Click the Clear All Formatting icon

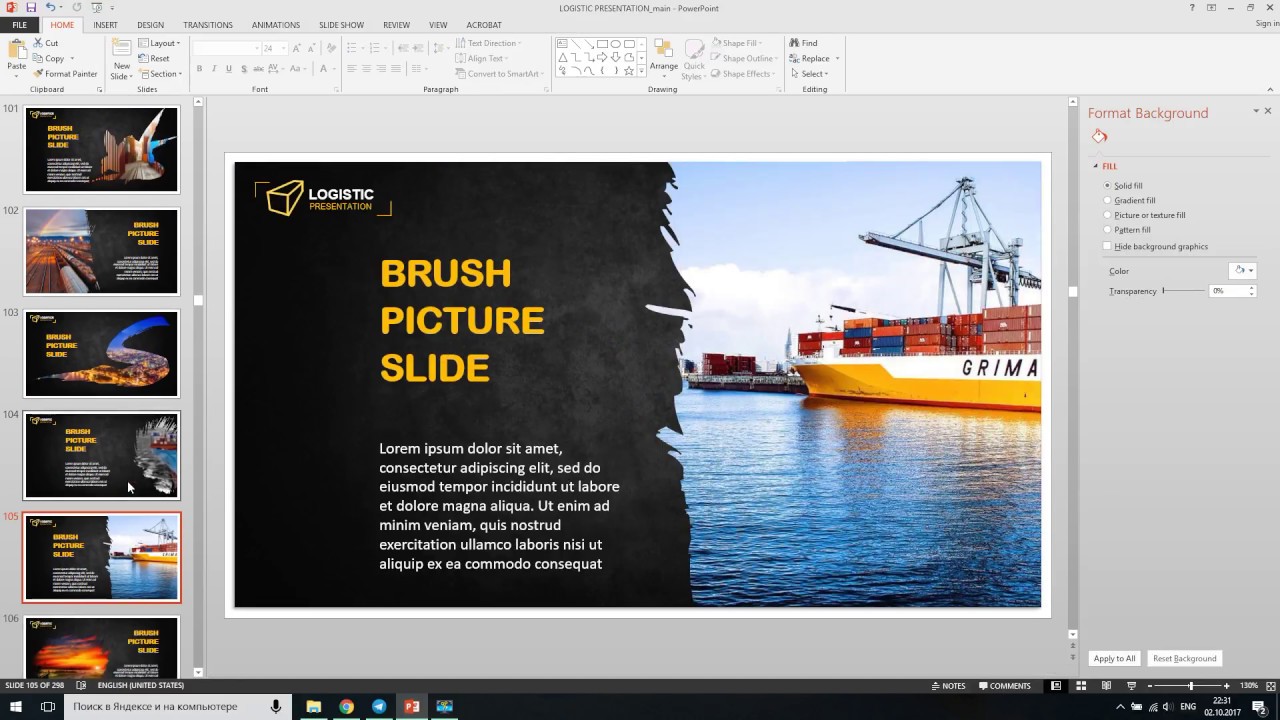331,48
